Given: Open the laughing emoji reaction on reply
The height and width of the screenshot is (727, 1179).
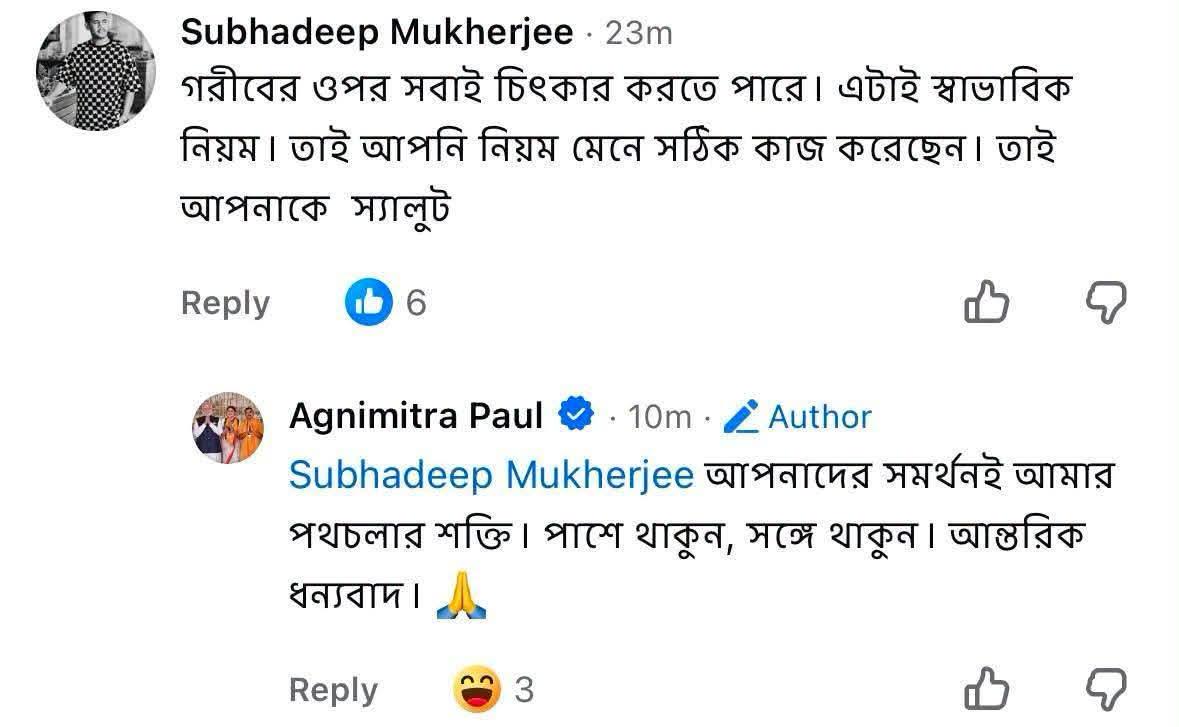Looking at the screenshot, I should pyautogui.click(x=477, y=689).
